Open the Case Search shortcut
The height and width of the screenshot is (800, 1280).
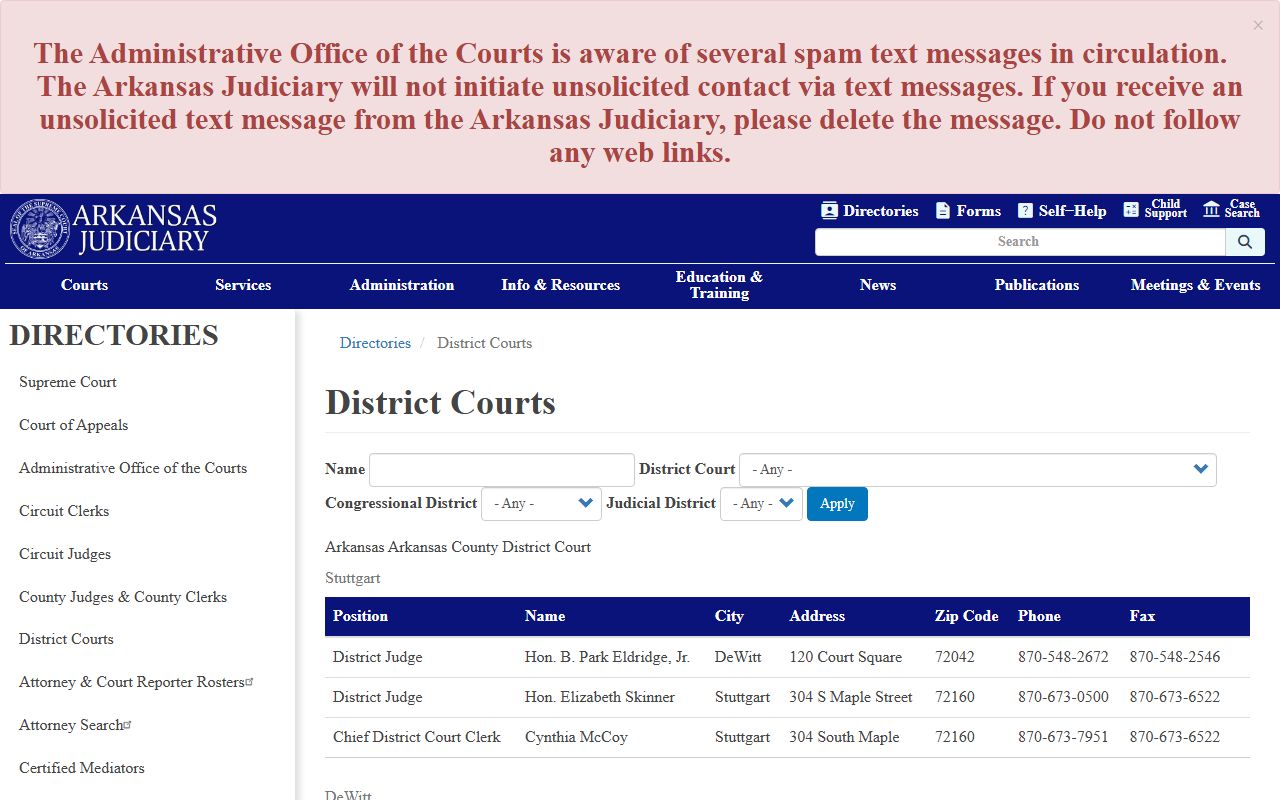point(1231,209)
